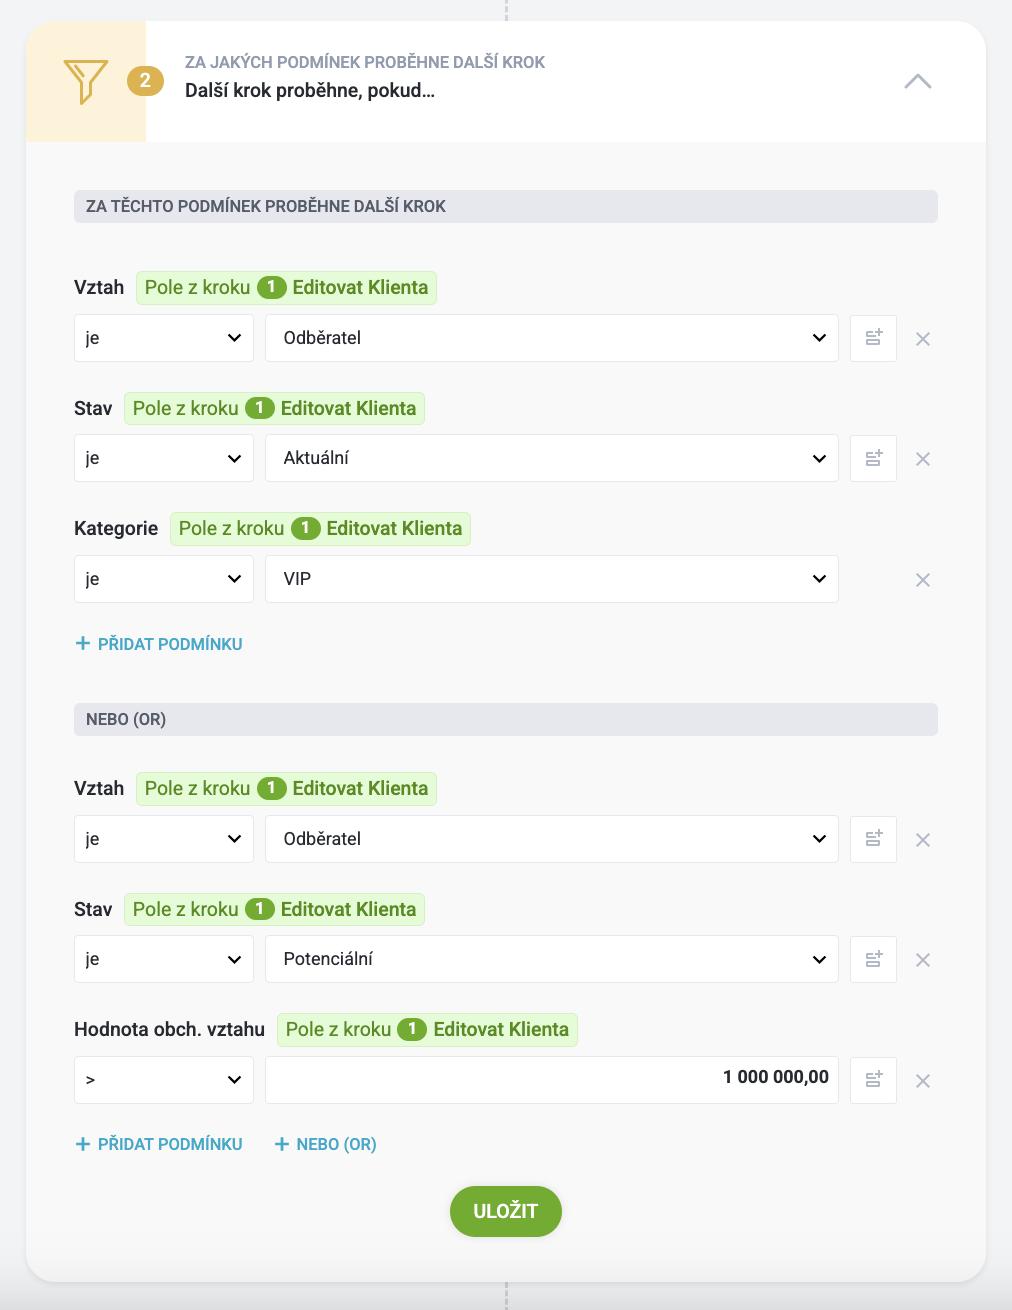
Task: Open the Stav dropdown showing Aktuální
Action: 552,458
